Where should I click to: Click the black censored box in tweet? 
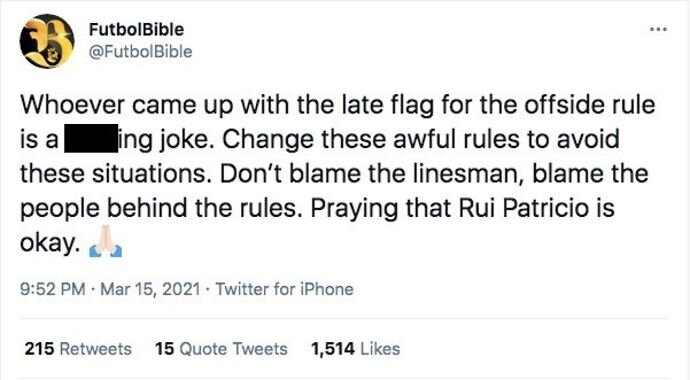click(91, 139)
